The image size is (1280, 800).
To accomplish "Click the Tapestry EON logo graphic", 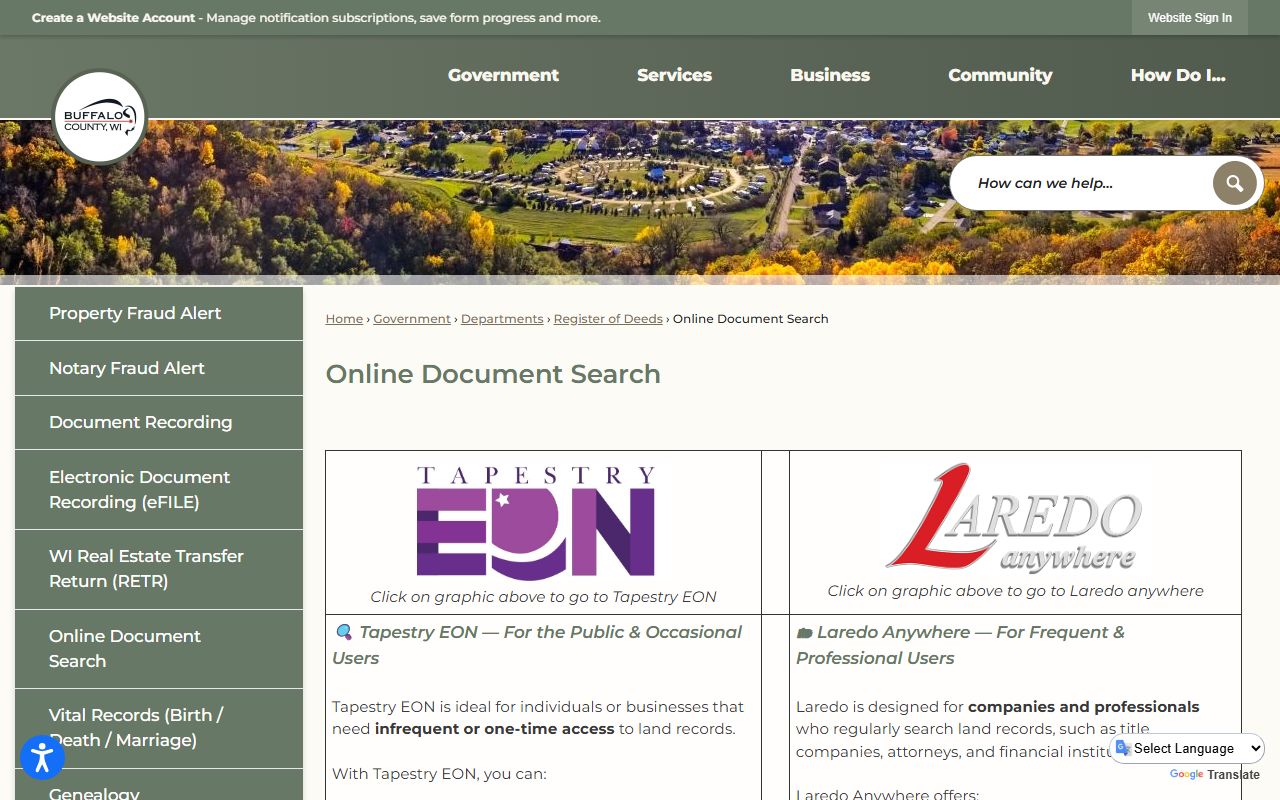I will (x=536, y=522).
